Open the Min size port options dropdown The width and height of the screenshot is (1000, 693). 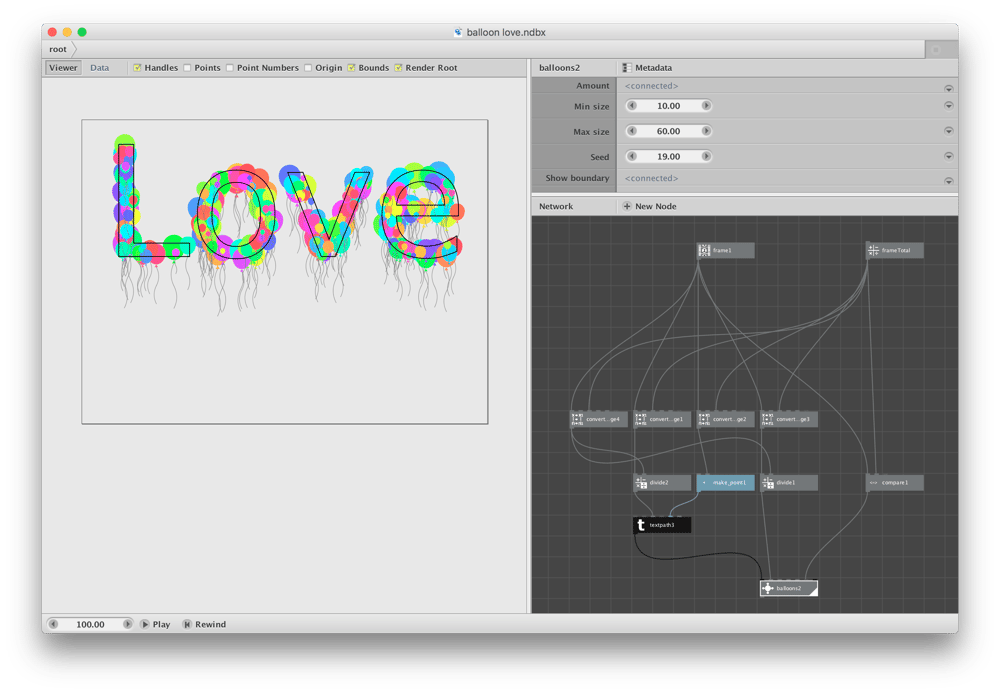tap(948, 106)
